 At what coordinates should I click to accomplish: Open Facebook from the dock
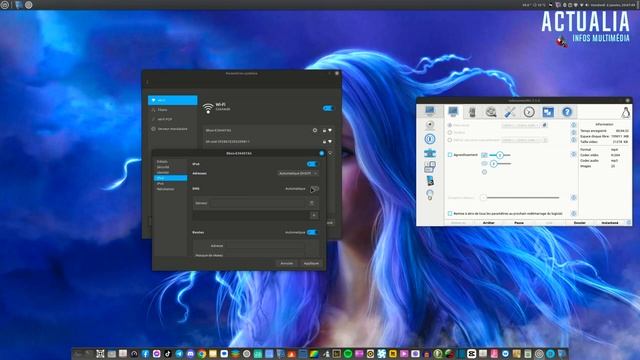point(146,354)
